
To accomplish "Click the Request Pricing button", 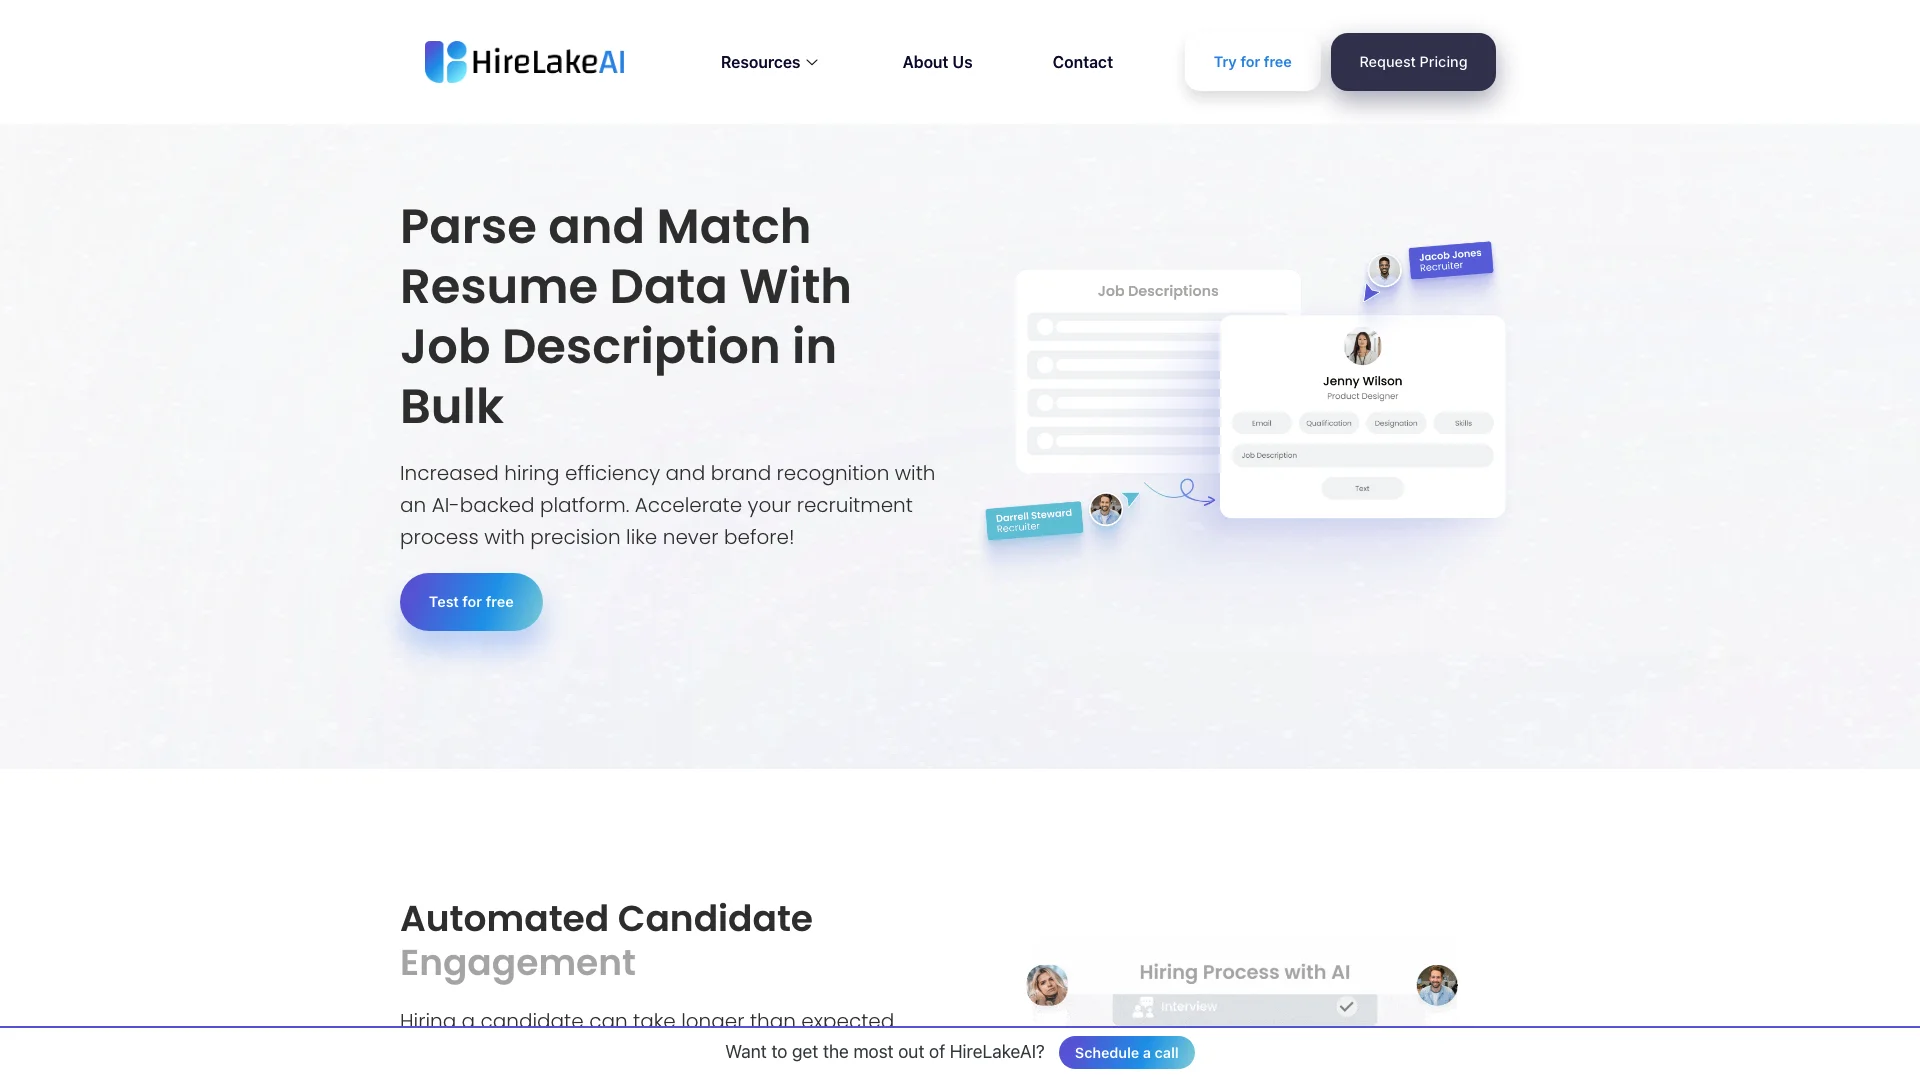I will 1412,62.
